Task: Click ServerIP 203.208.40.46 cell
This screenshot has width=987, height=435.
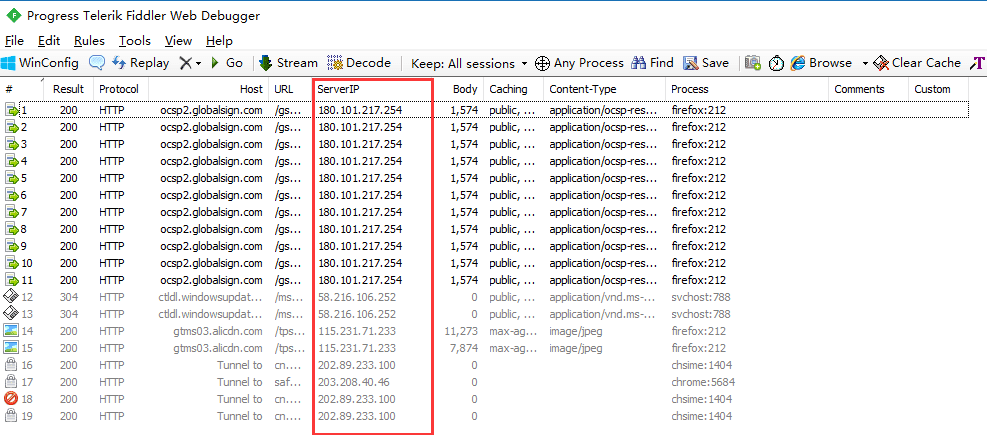Action: tap(353, 382)
